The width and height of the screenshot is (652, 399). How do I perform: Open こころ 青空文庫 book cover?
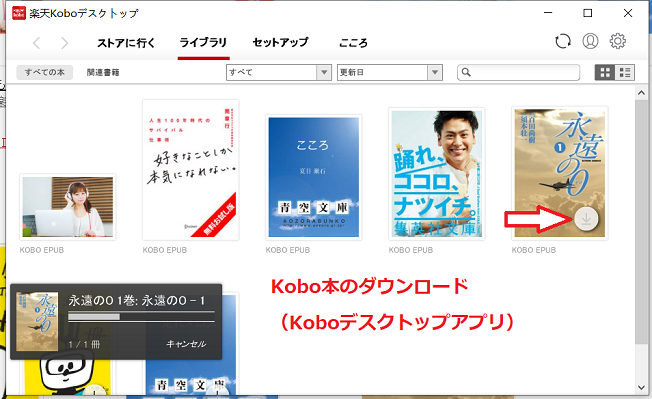pyautogui.click(x=314, y=177)
